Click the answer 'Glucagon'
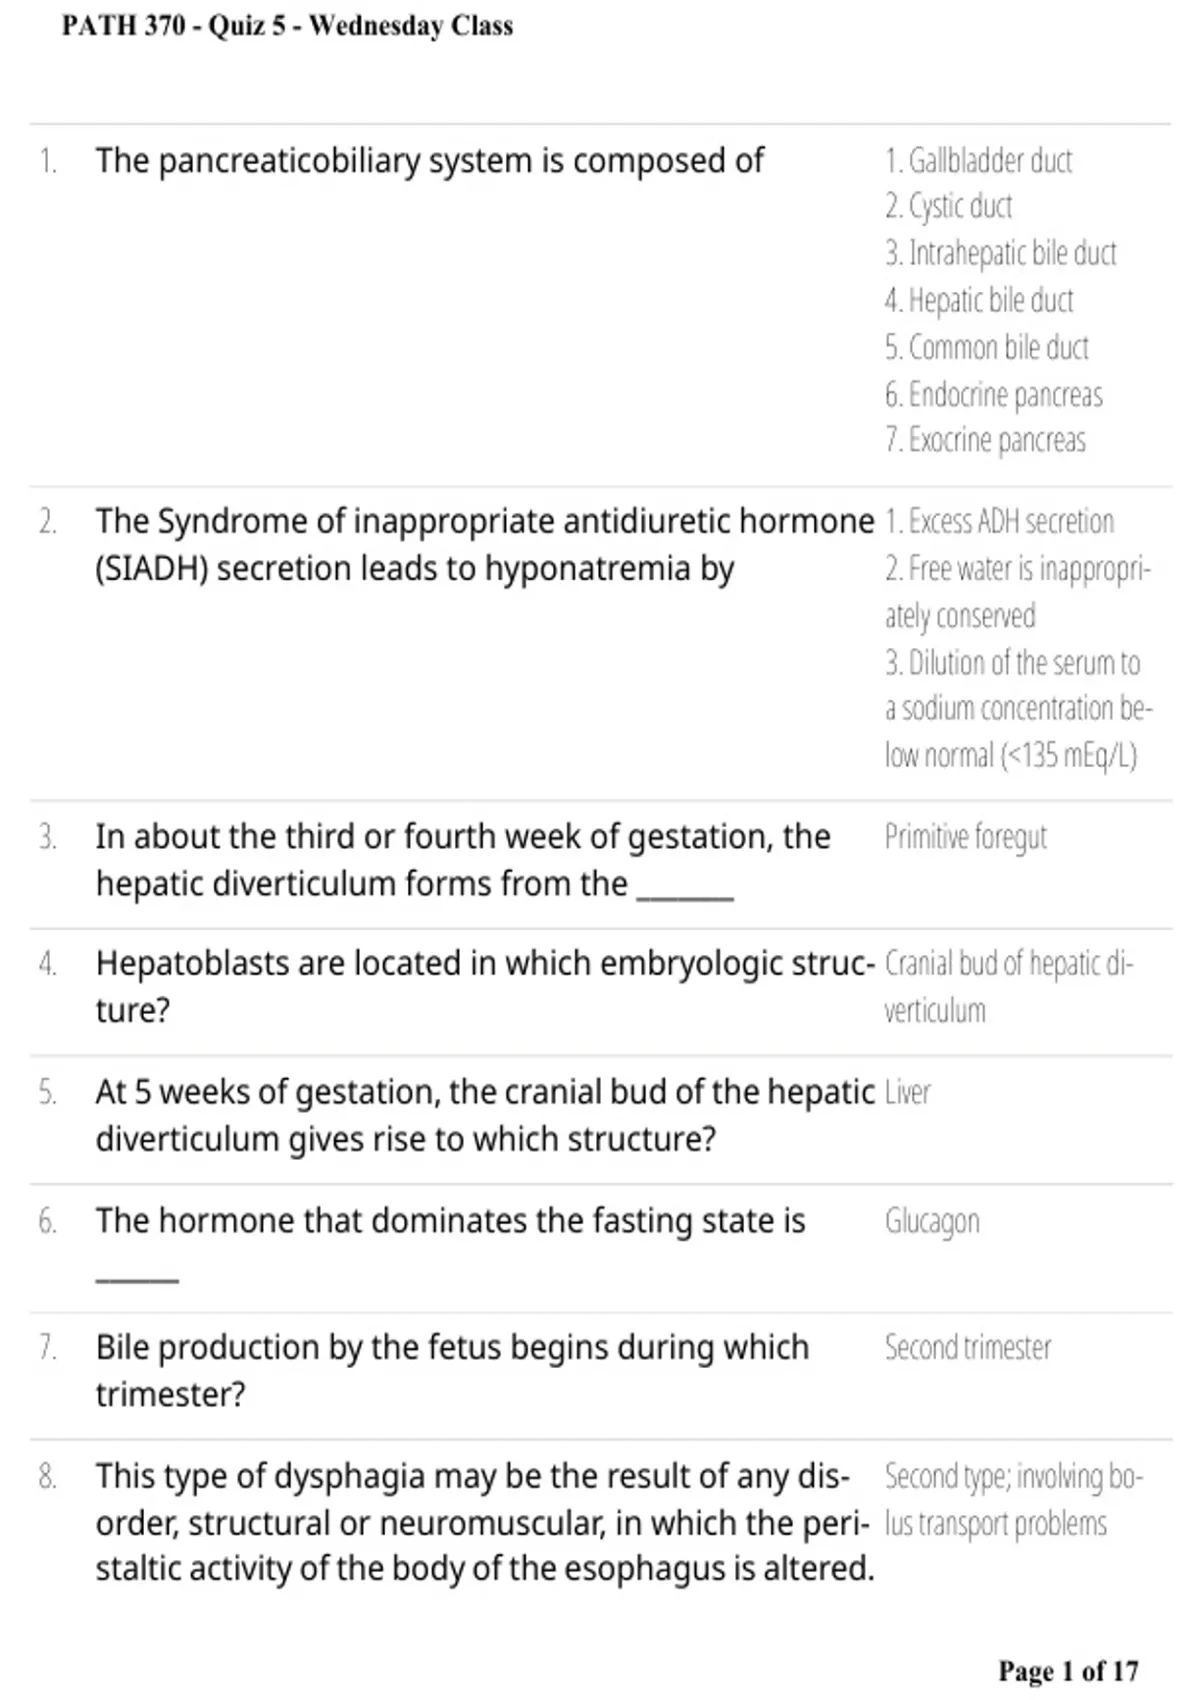Viewport: 1200px width, 1700px height. click(x=932, y=1221)
